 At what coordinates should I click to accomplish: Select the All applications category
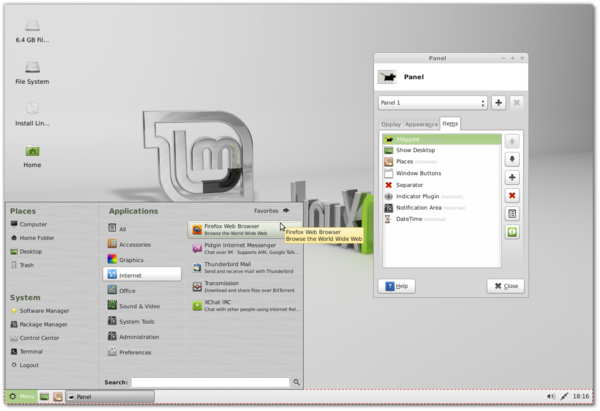(142, 228)
